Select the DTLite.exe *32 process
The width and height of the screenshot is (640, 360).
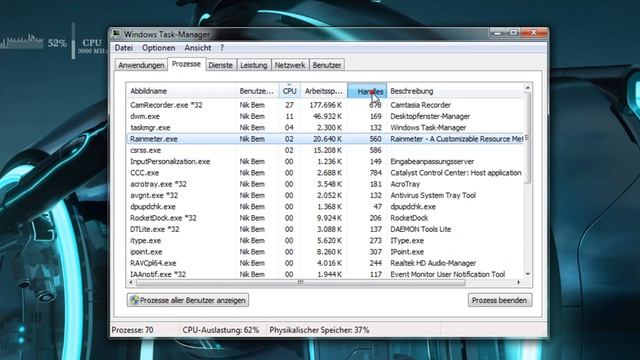[x=325, y=229]
